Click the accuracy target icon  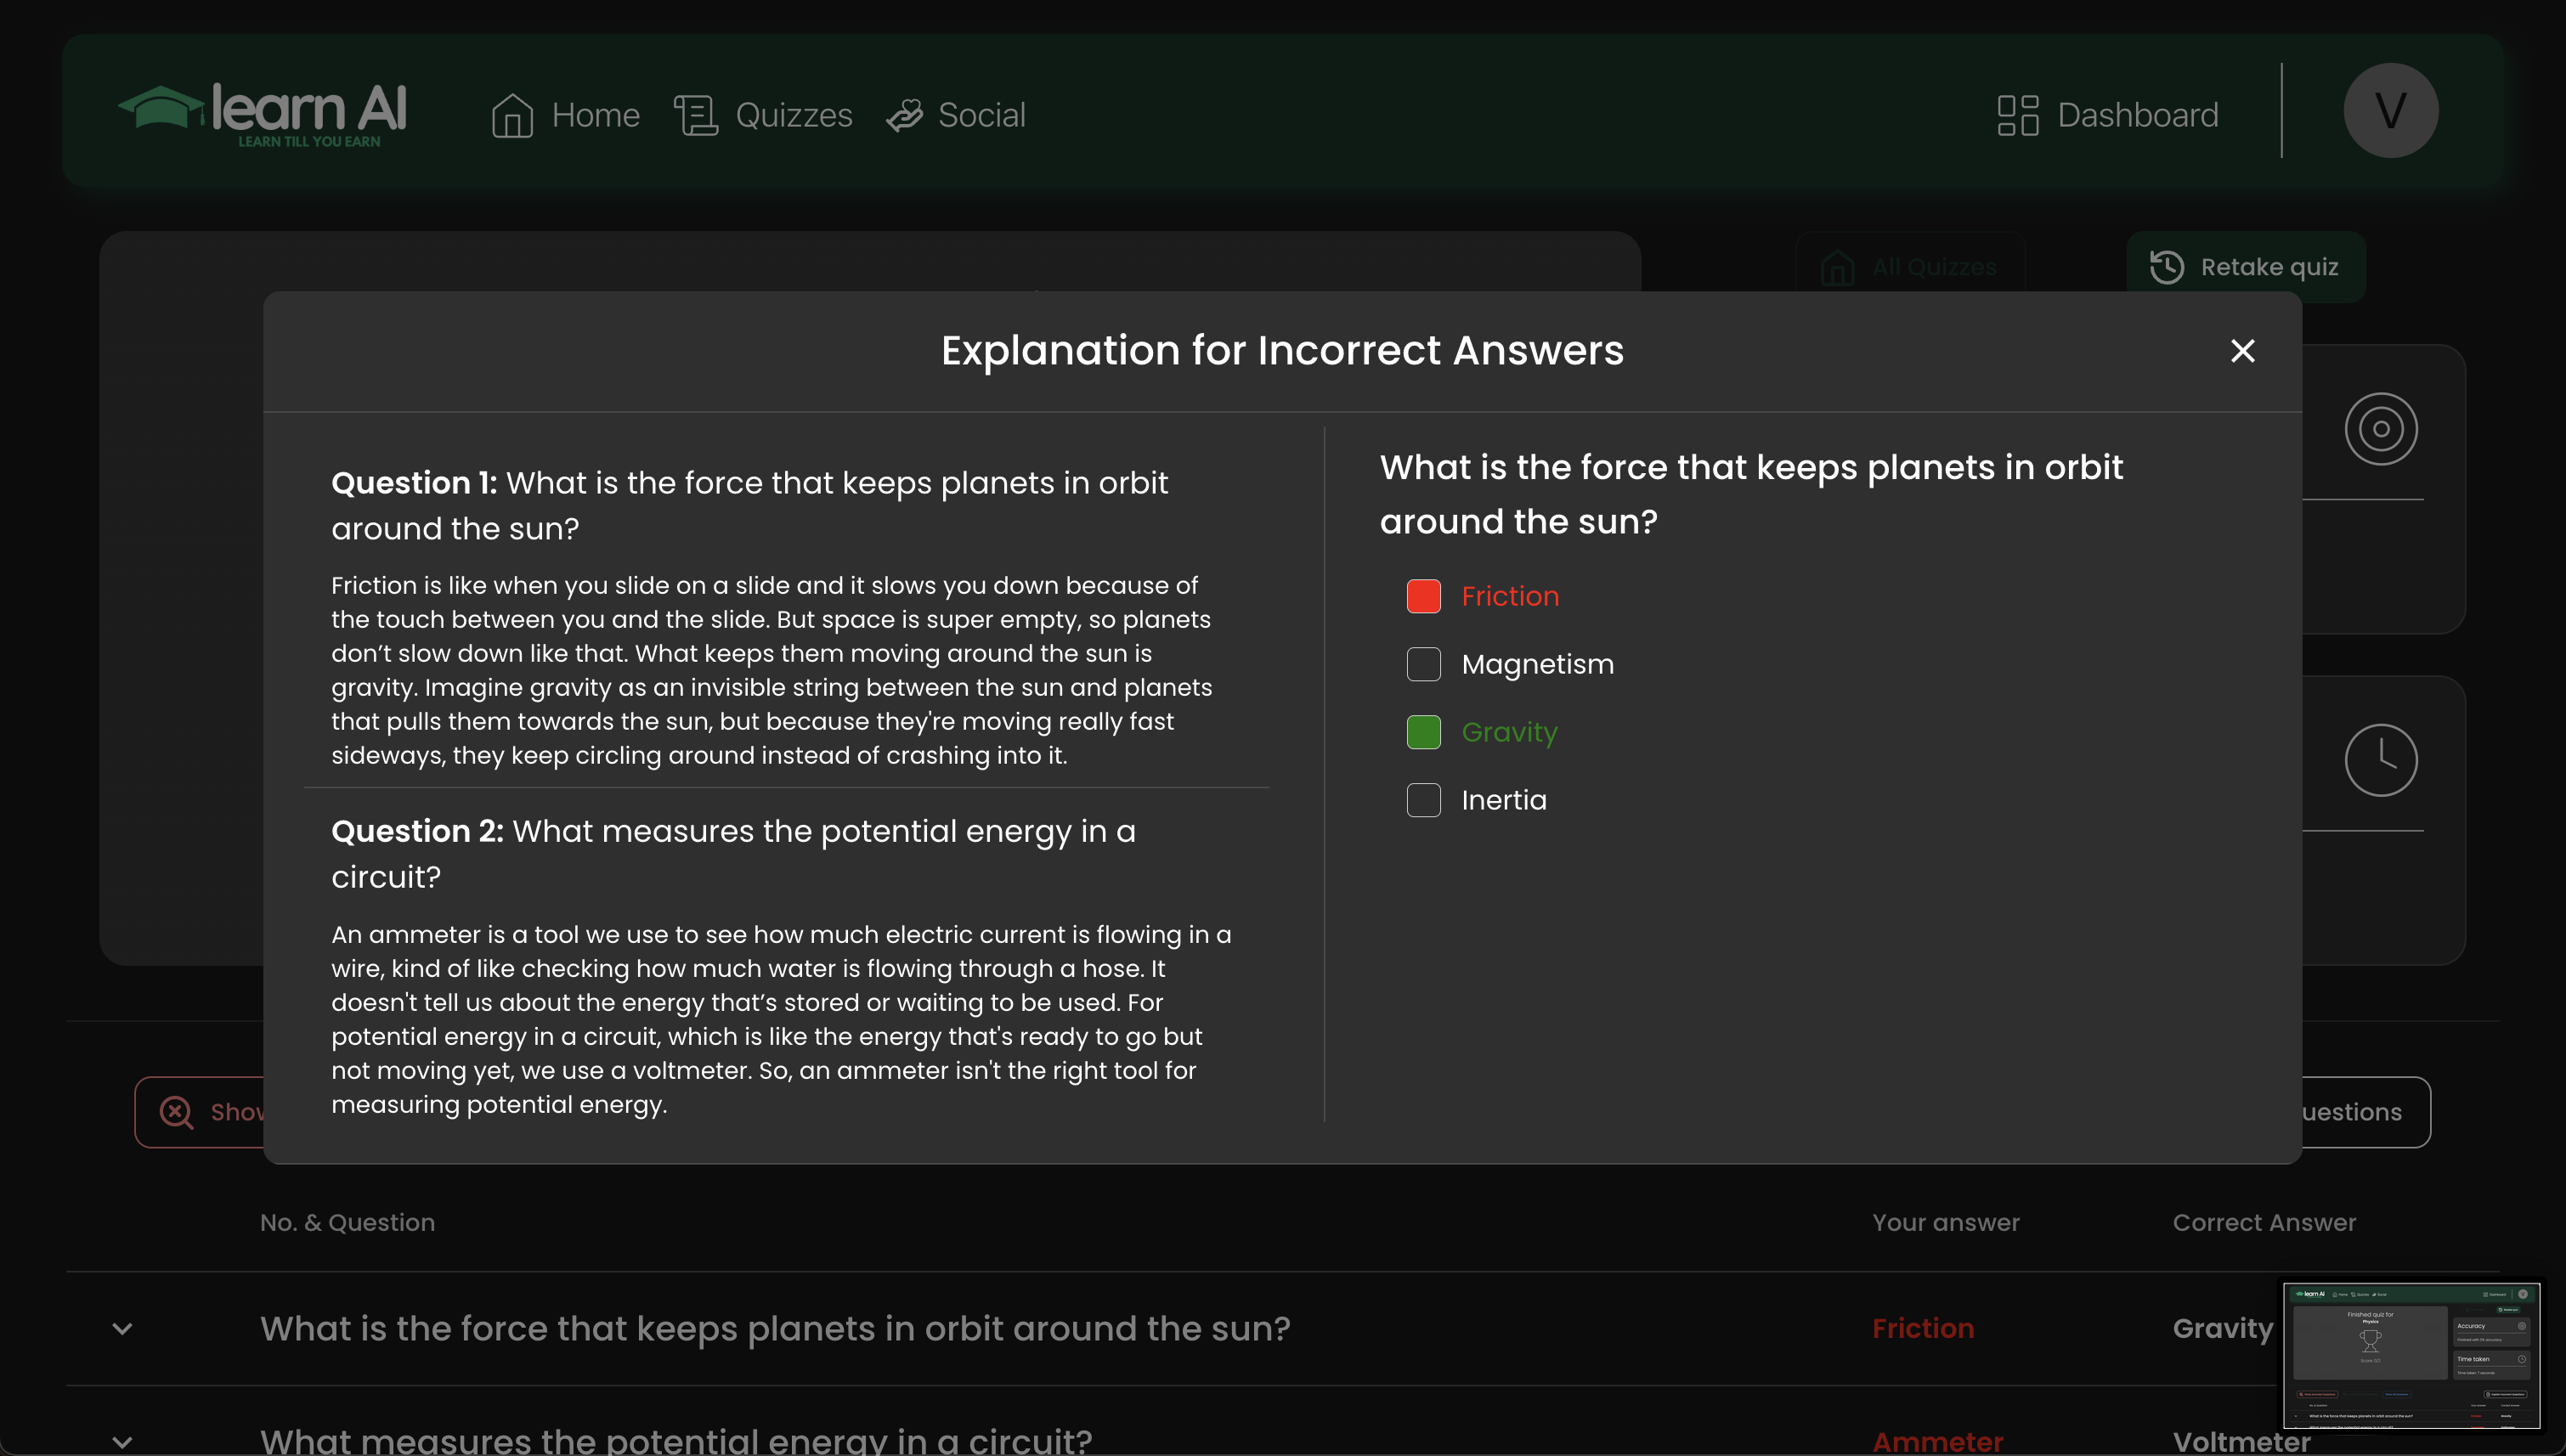tap(2380, 429)
